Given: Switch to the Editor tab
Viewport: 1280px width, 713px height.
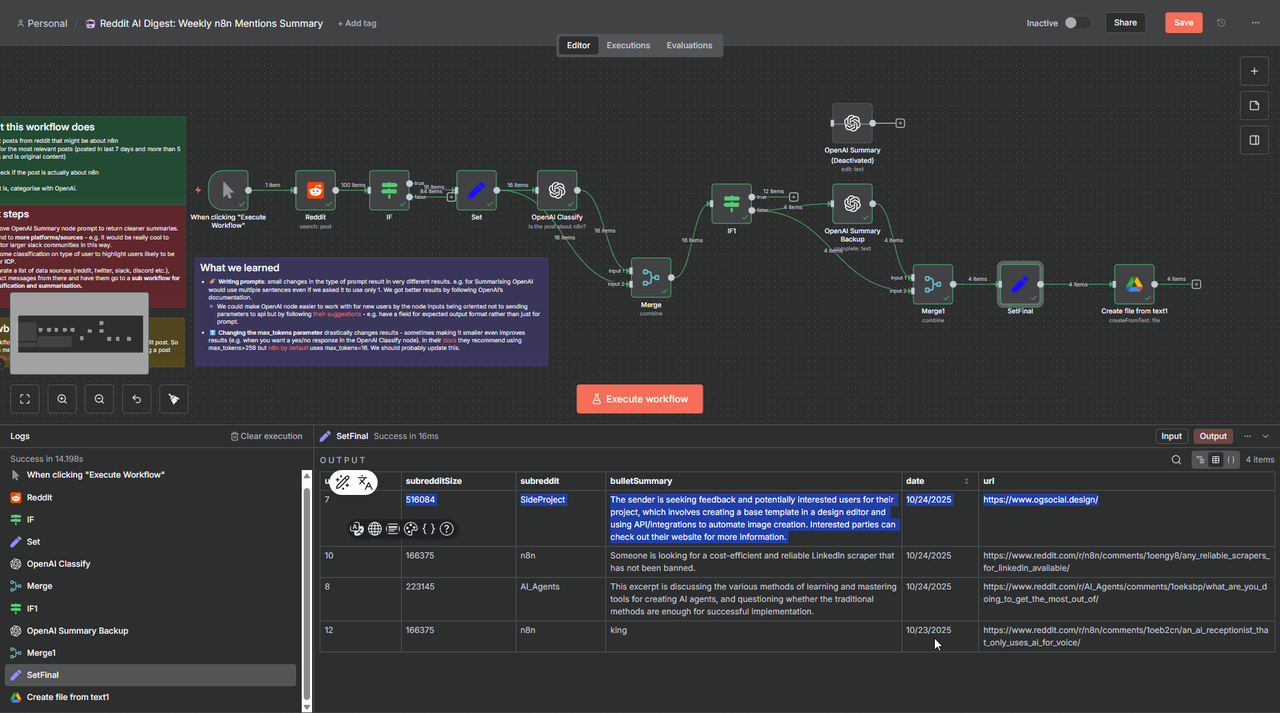Looking at the screenshot, I should pyautogui.click(x=578, y=45).
